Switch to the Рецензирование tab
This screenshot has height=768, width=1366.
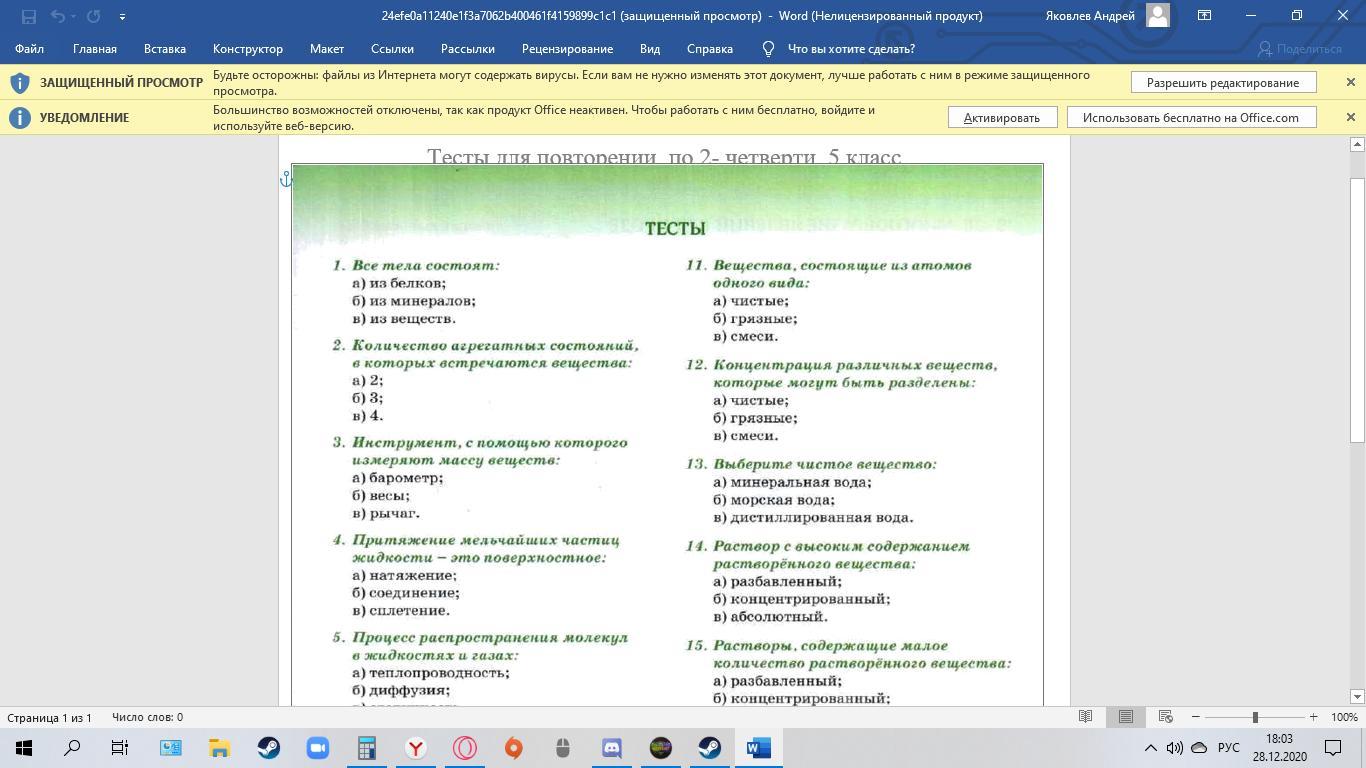click(x=567, y=49)
